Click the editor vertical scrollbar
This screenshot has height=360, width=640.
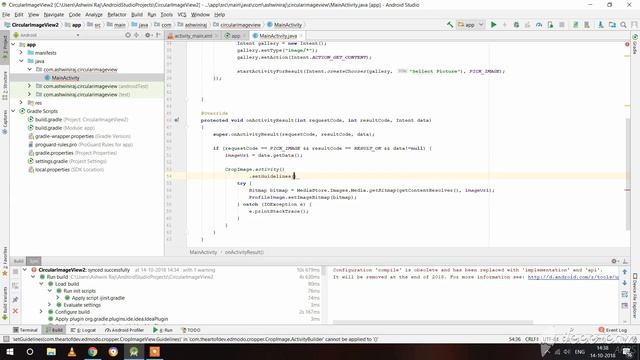(x=627, y=173)
